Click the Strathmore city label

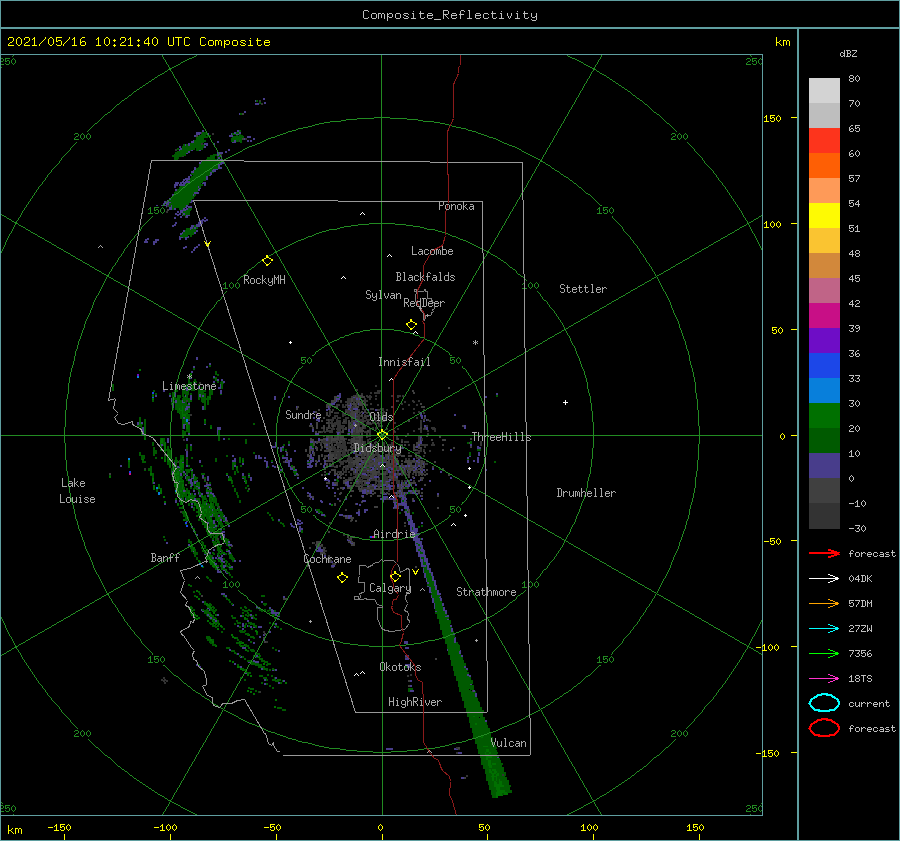pyautogui.click(x=486, y=592)
